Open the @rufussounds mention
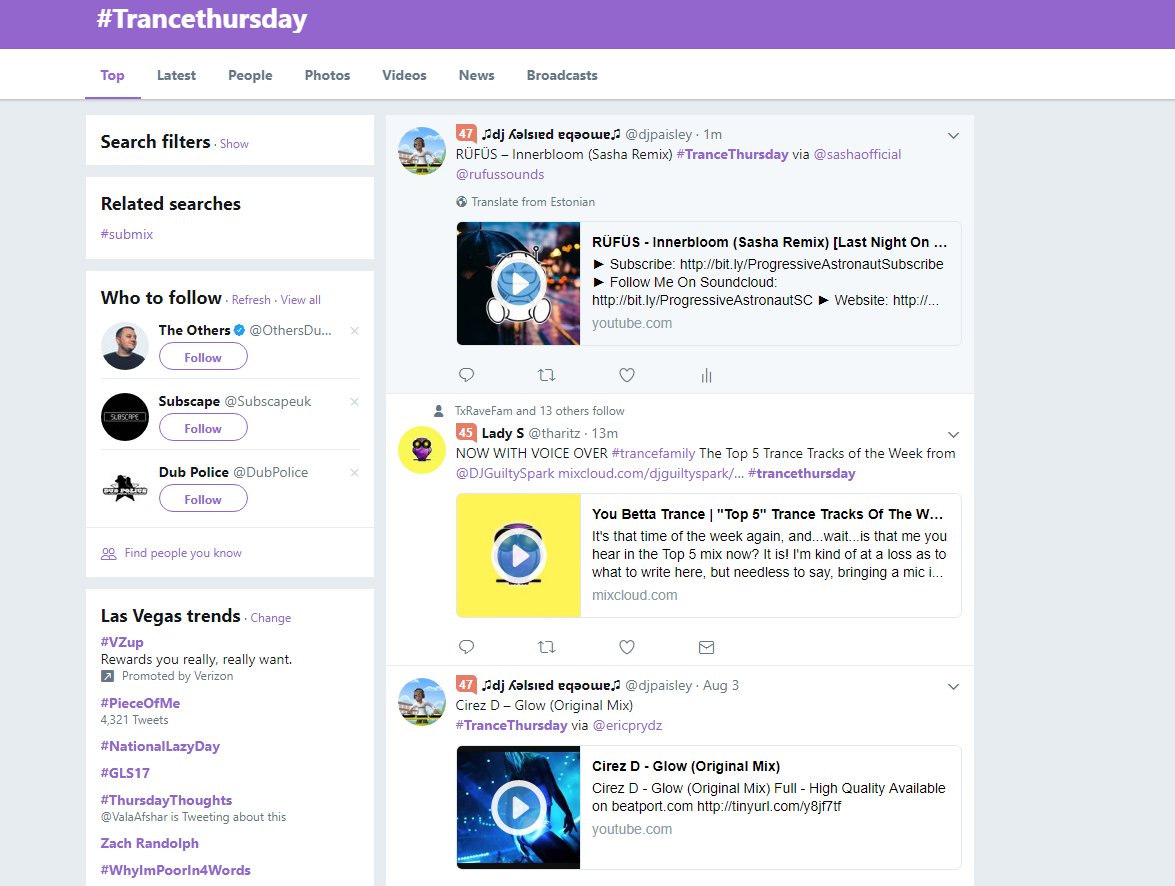 tap(500, 175)
